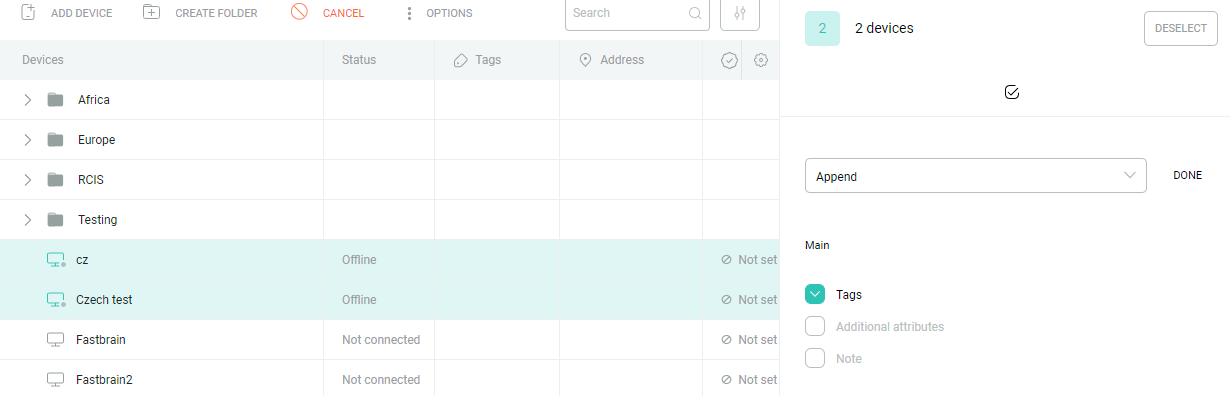This screenshot has width=1230, height=396.
Task: Click the Europe folder name
Action: click(x=96, y=140)
